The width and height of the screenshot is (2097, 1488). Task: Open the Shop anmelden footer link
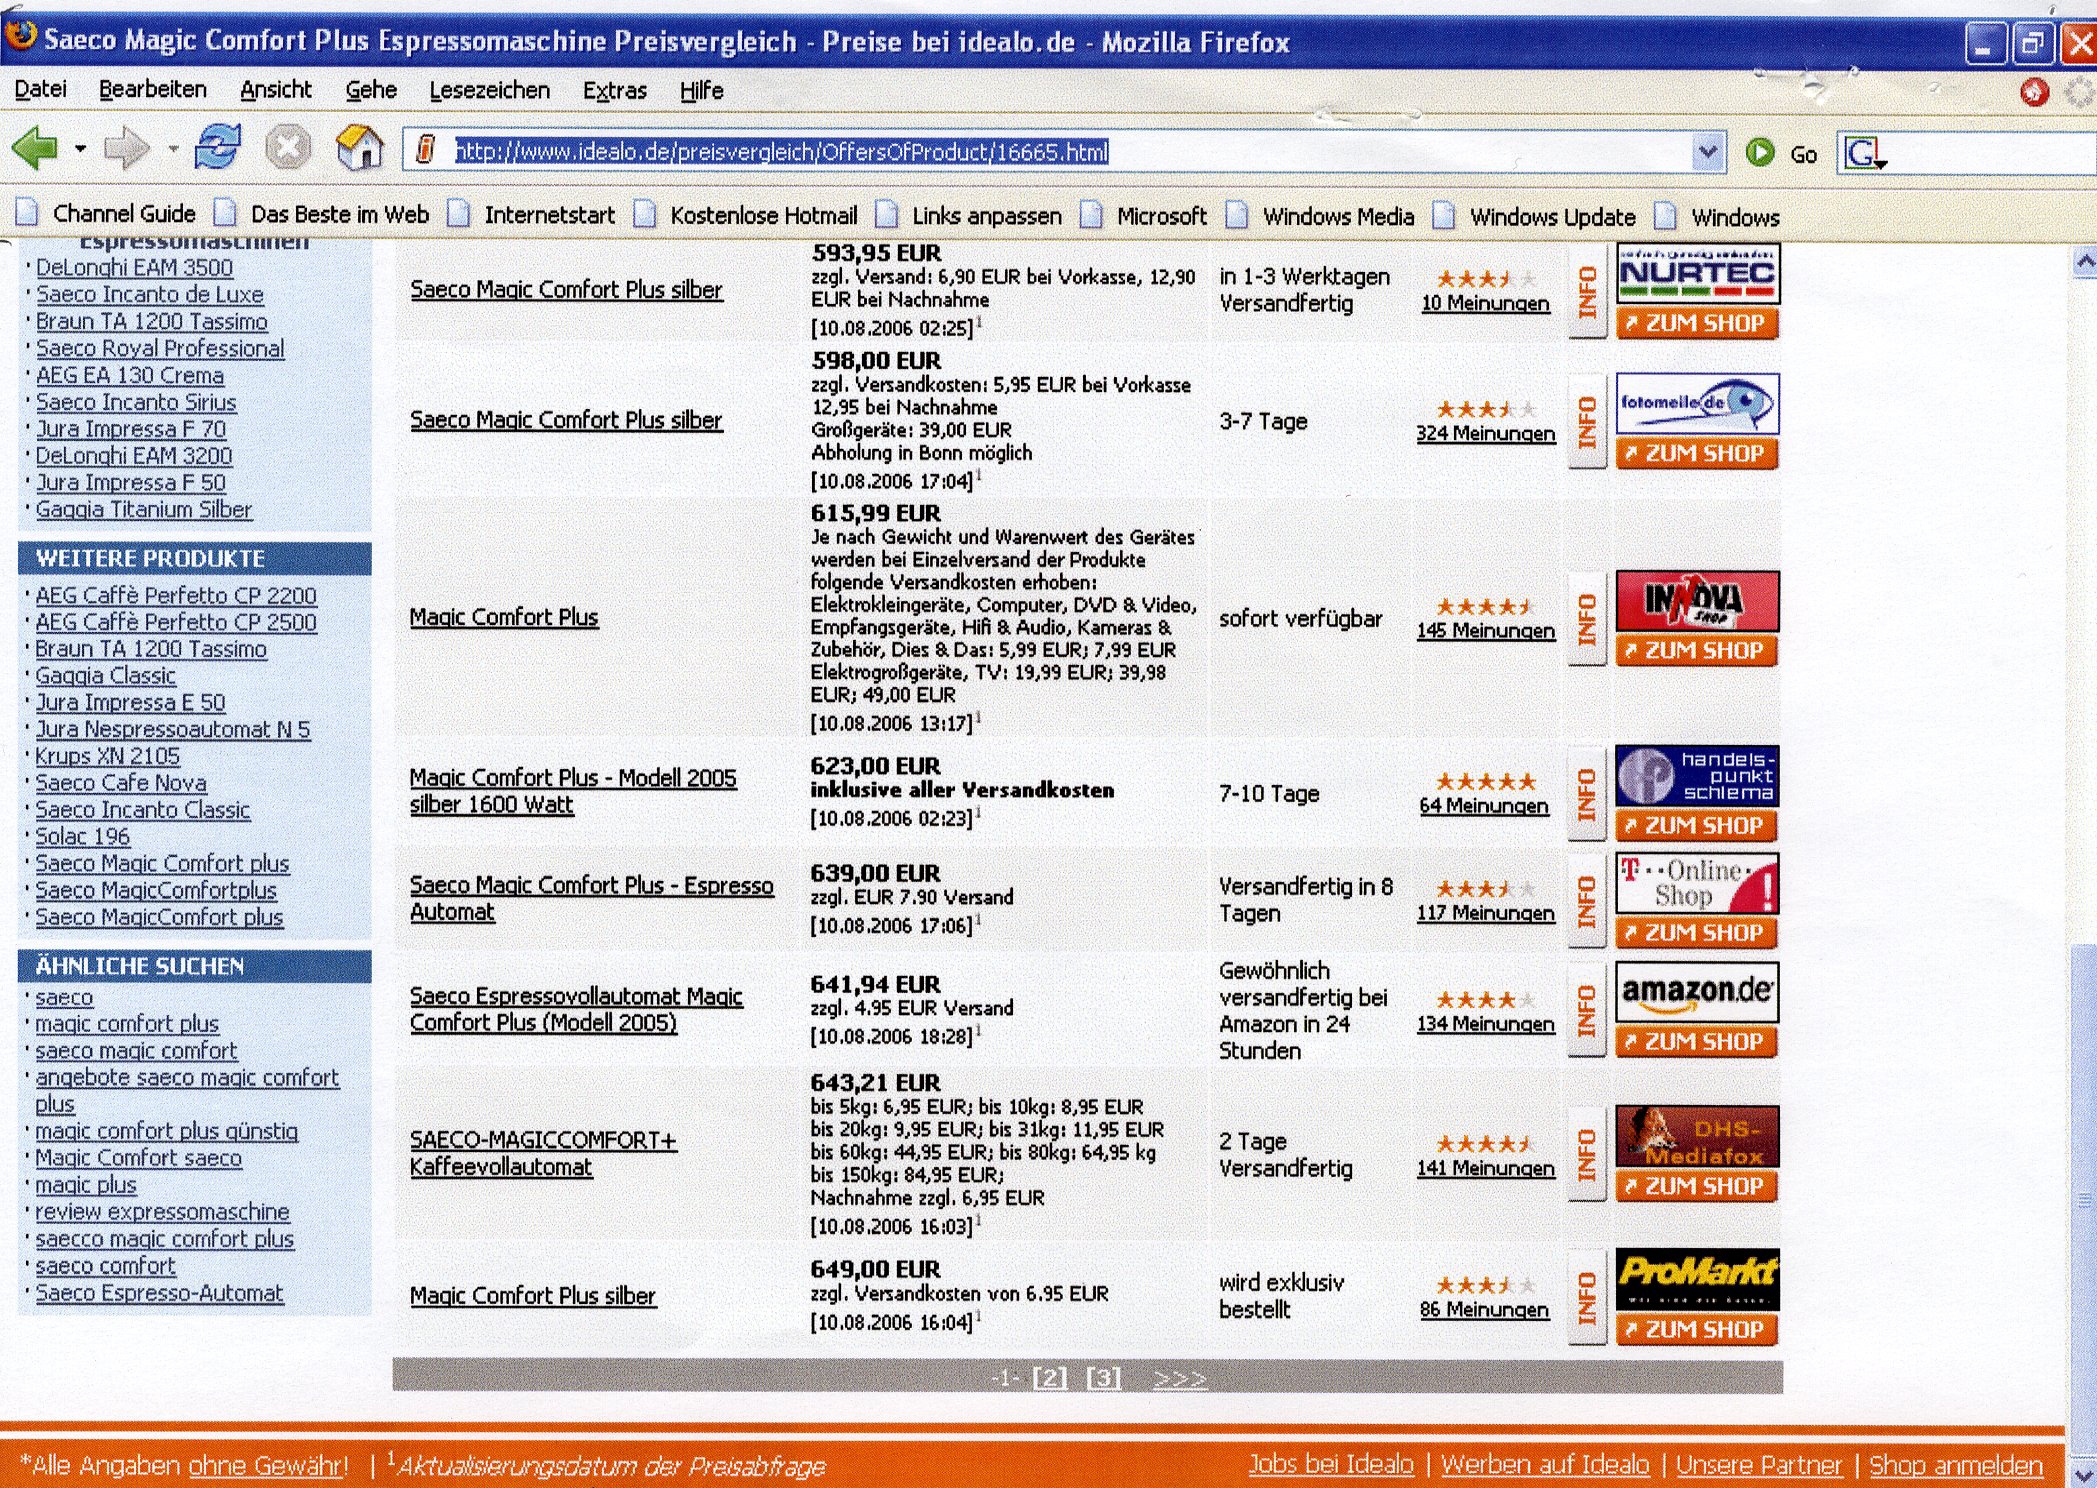tap(1956, 1465)
